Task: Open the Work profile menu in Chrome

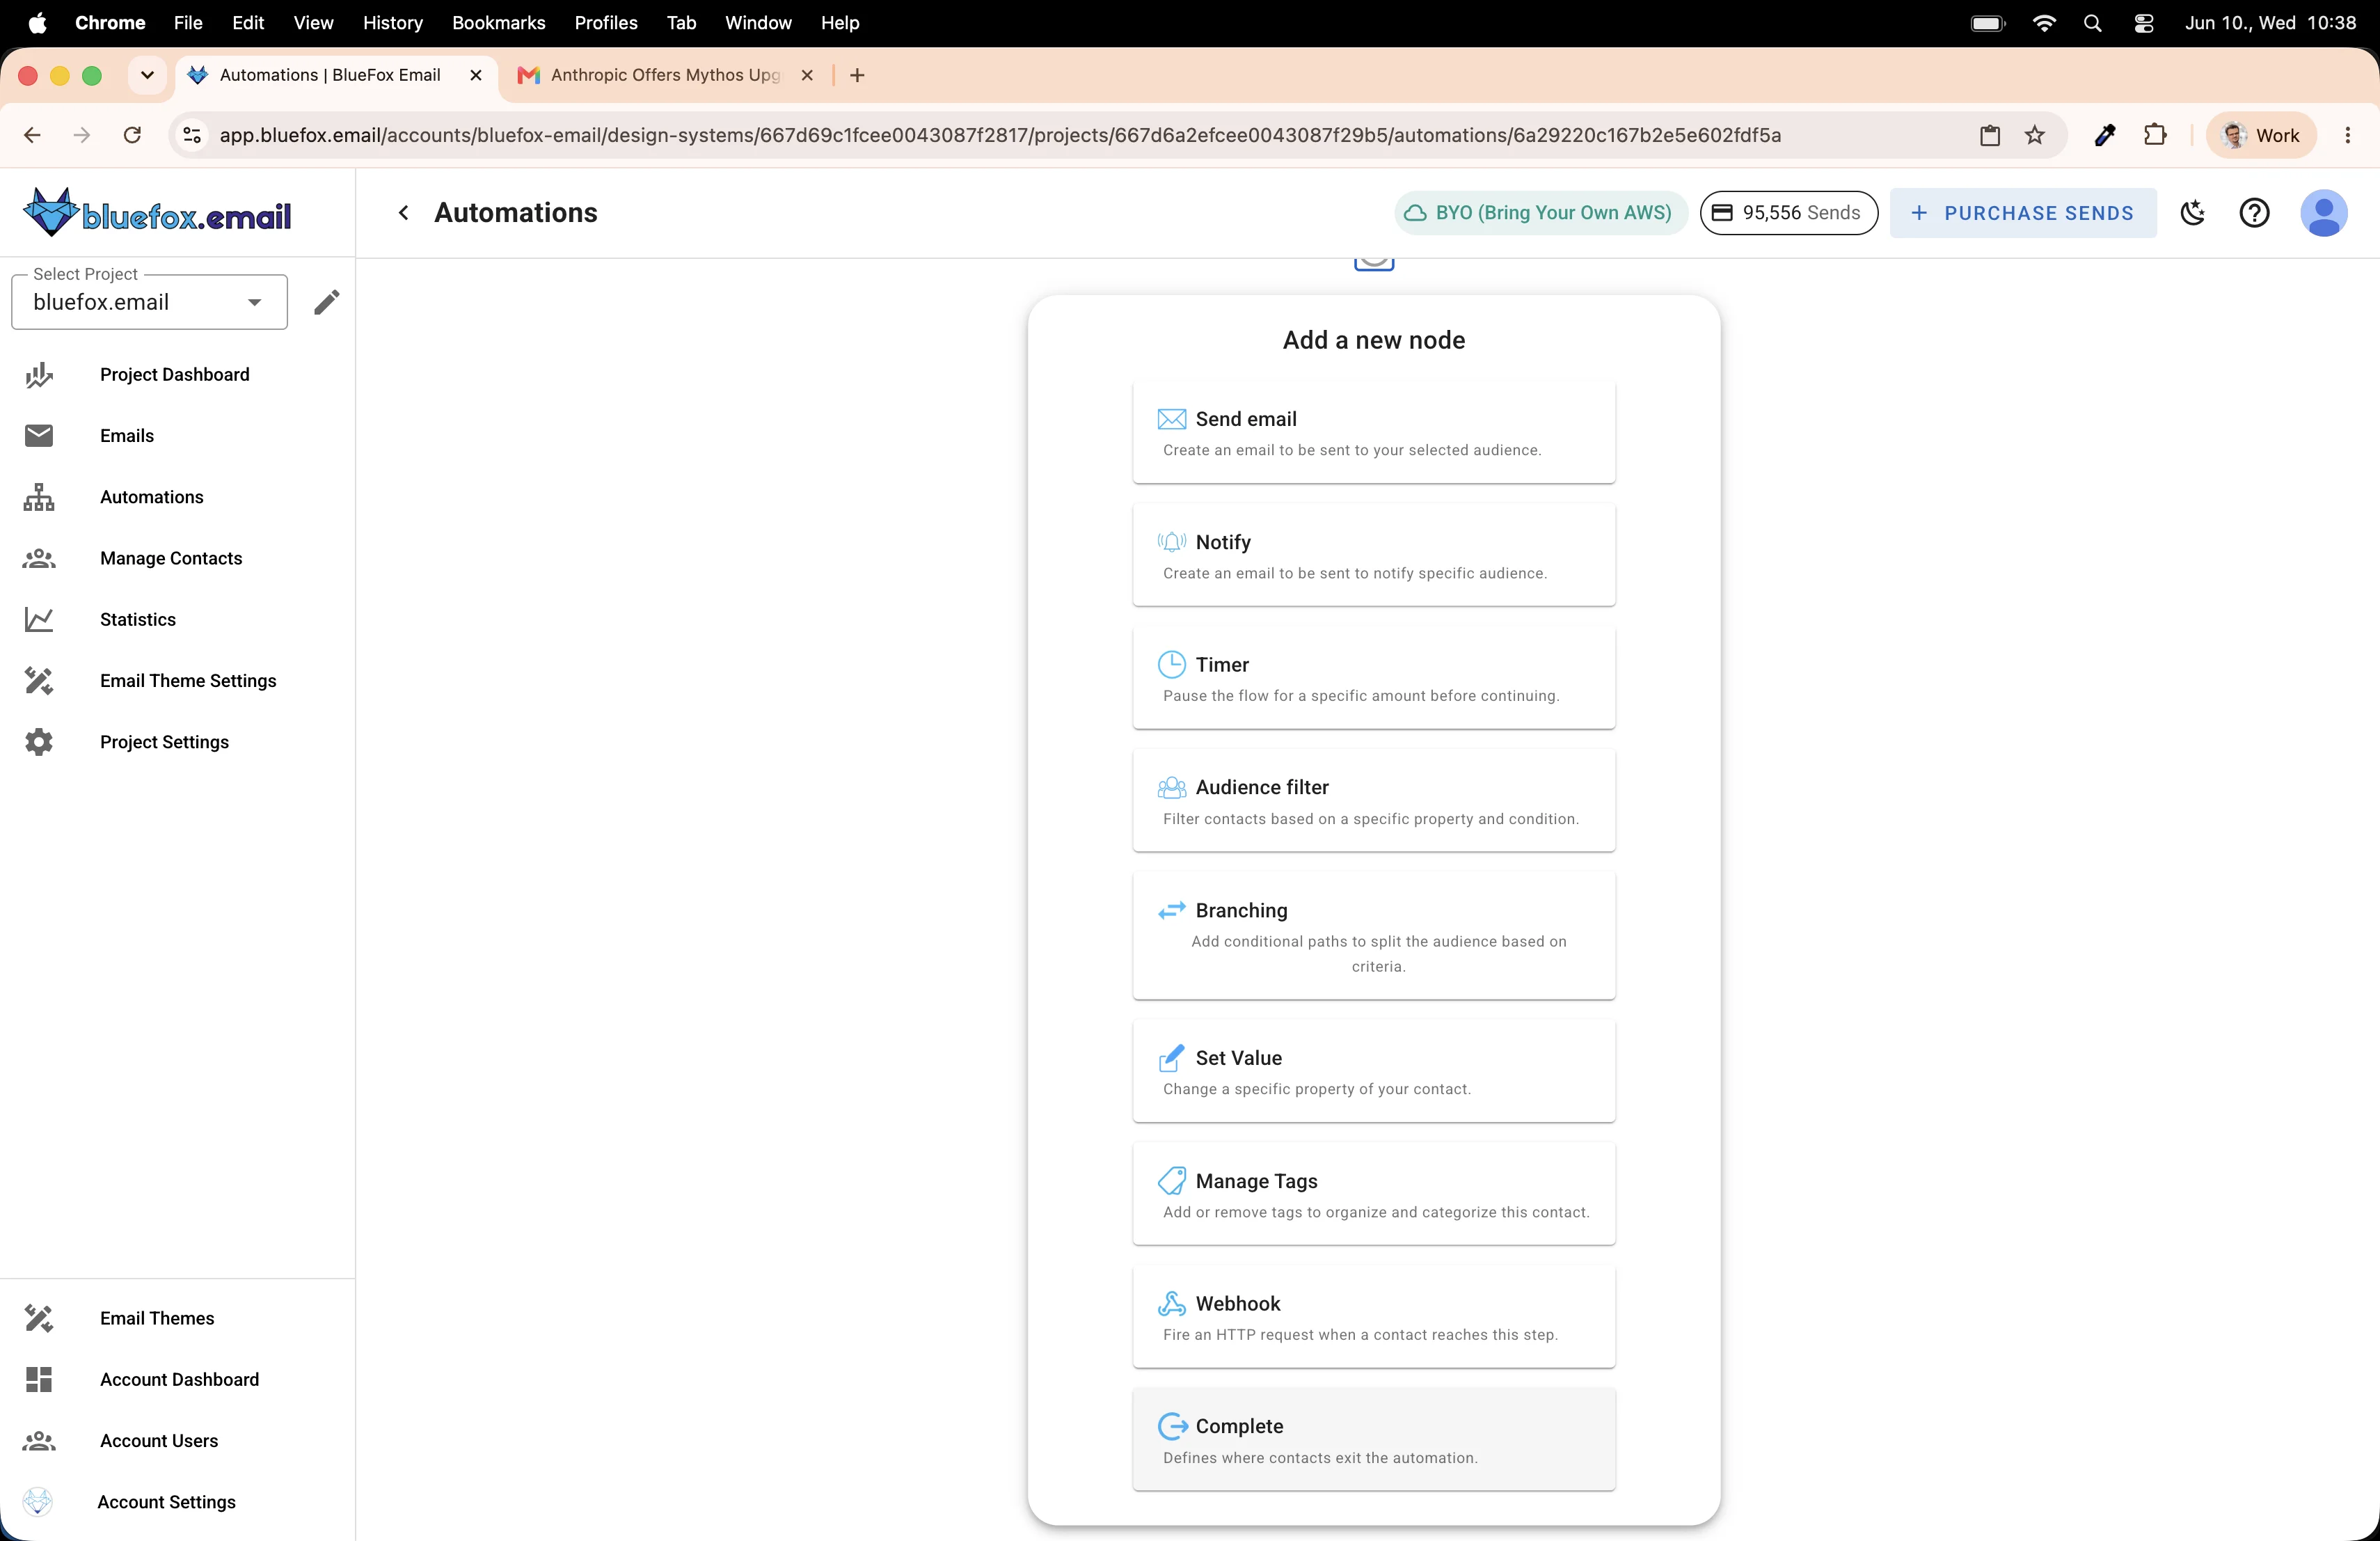Action: point(2261,135)
